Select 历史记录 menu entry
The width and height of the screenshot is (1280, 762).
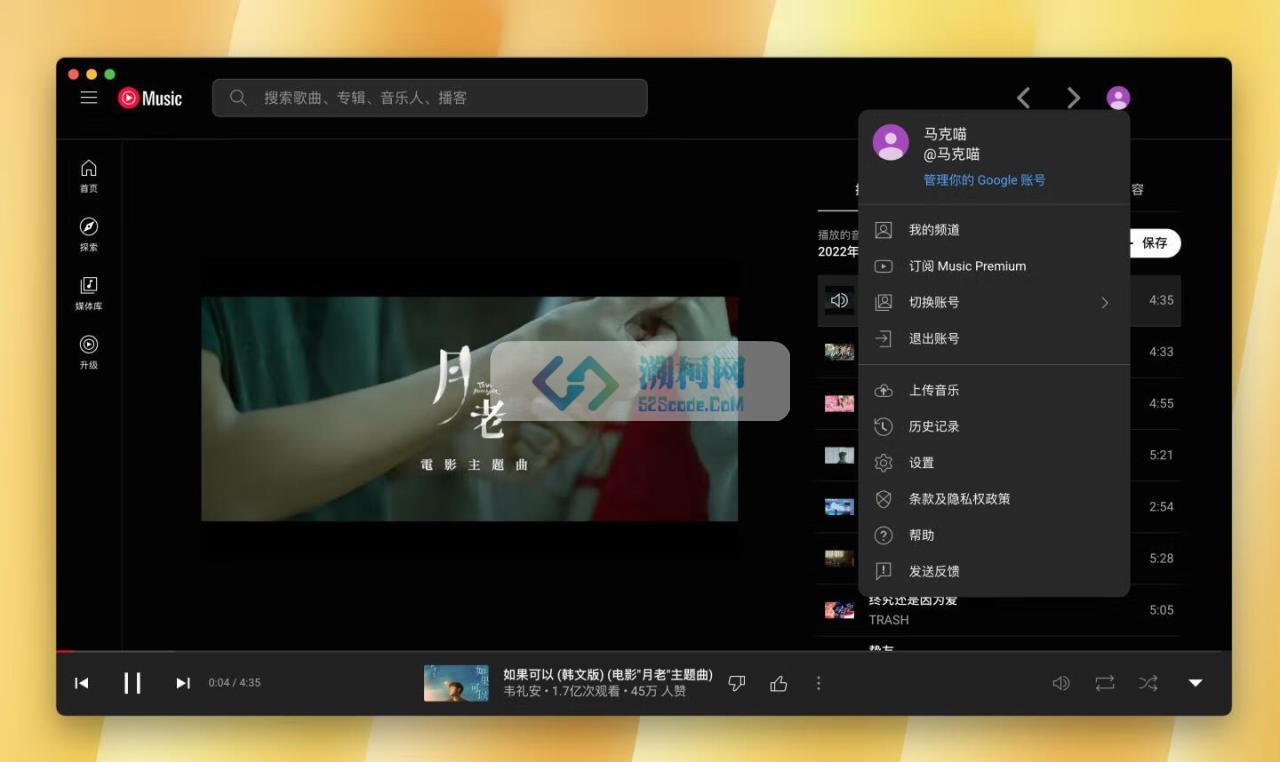994,426
